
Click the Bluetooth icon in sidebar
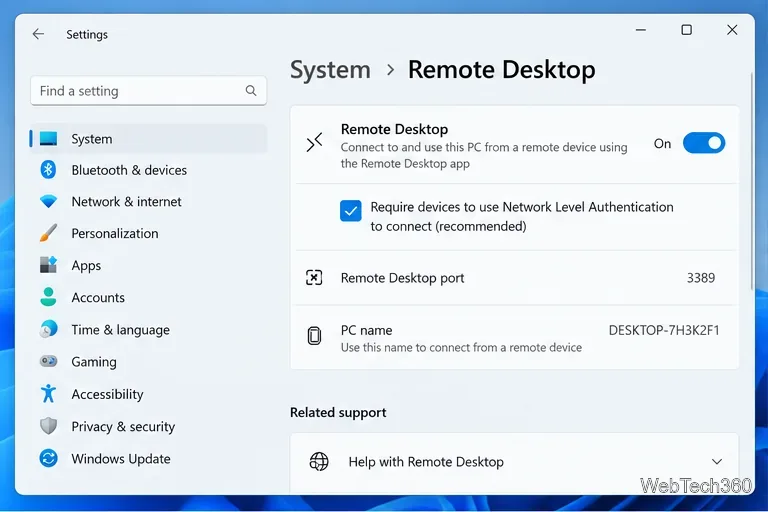pos(48,170)
